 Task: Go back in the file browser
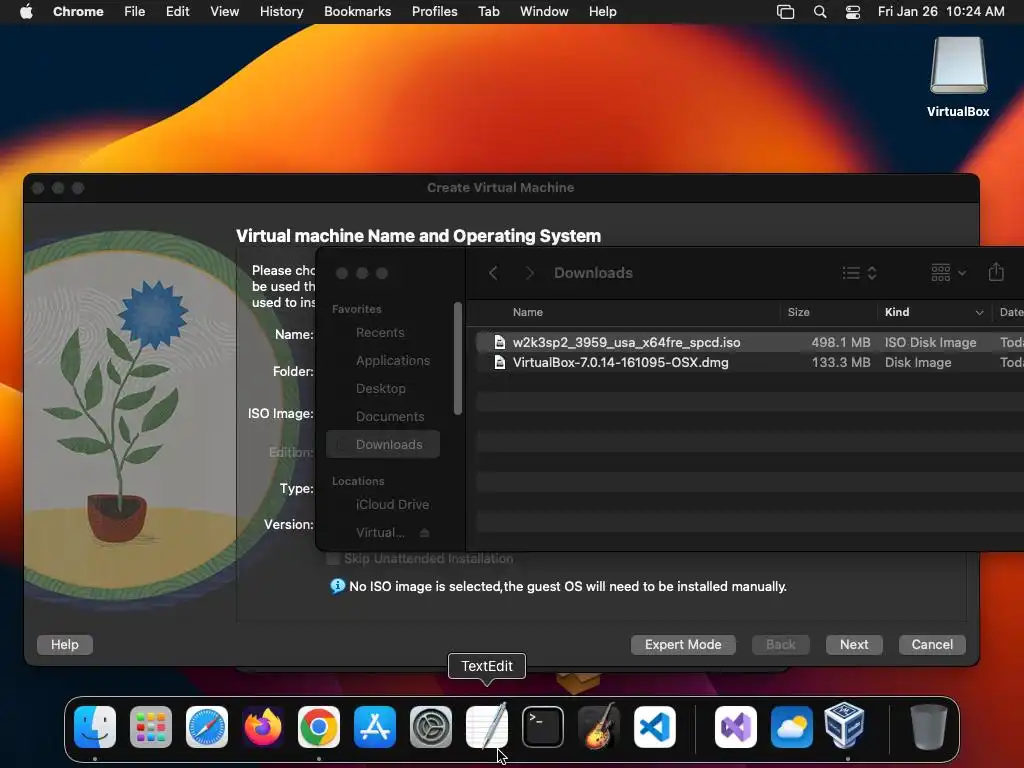point(494,273)
